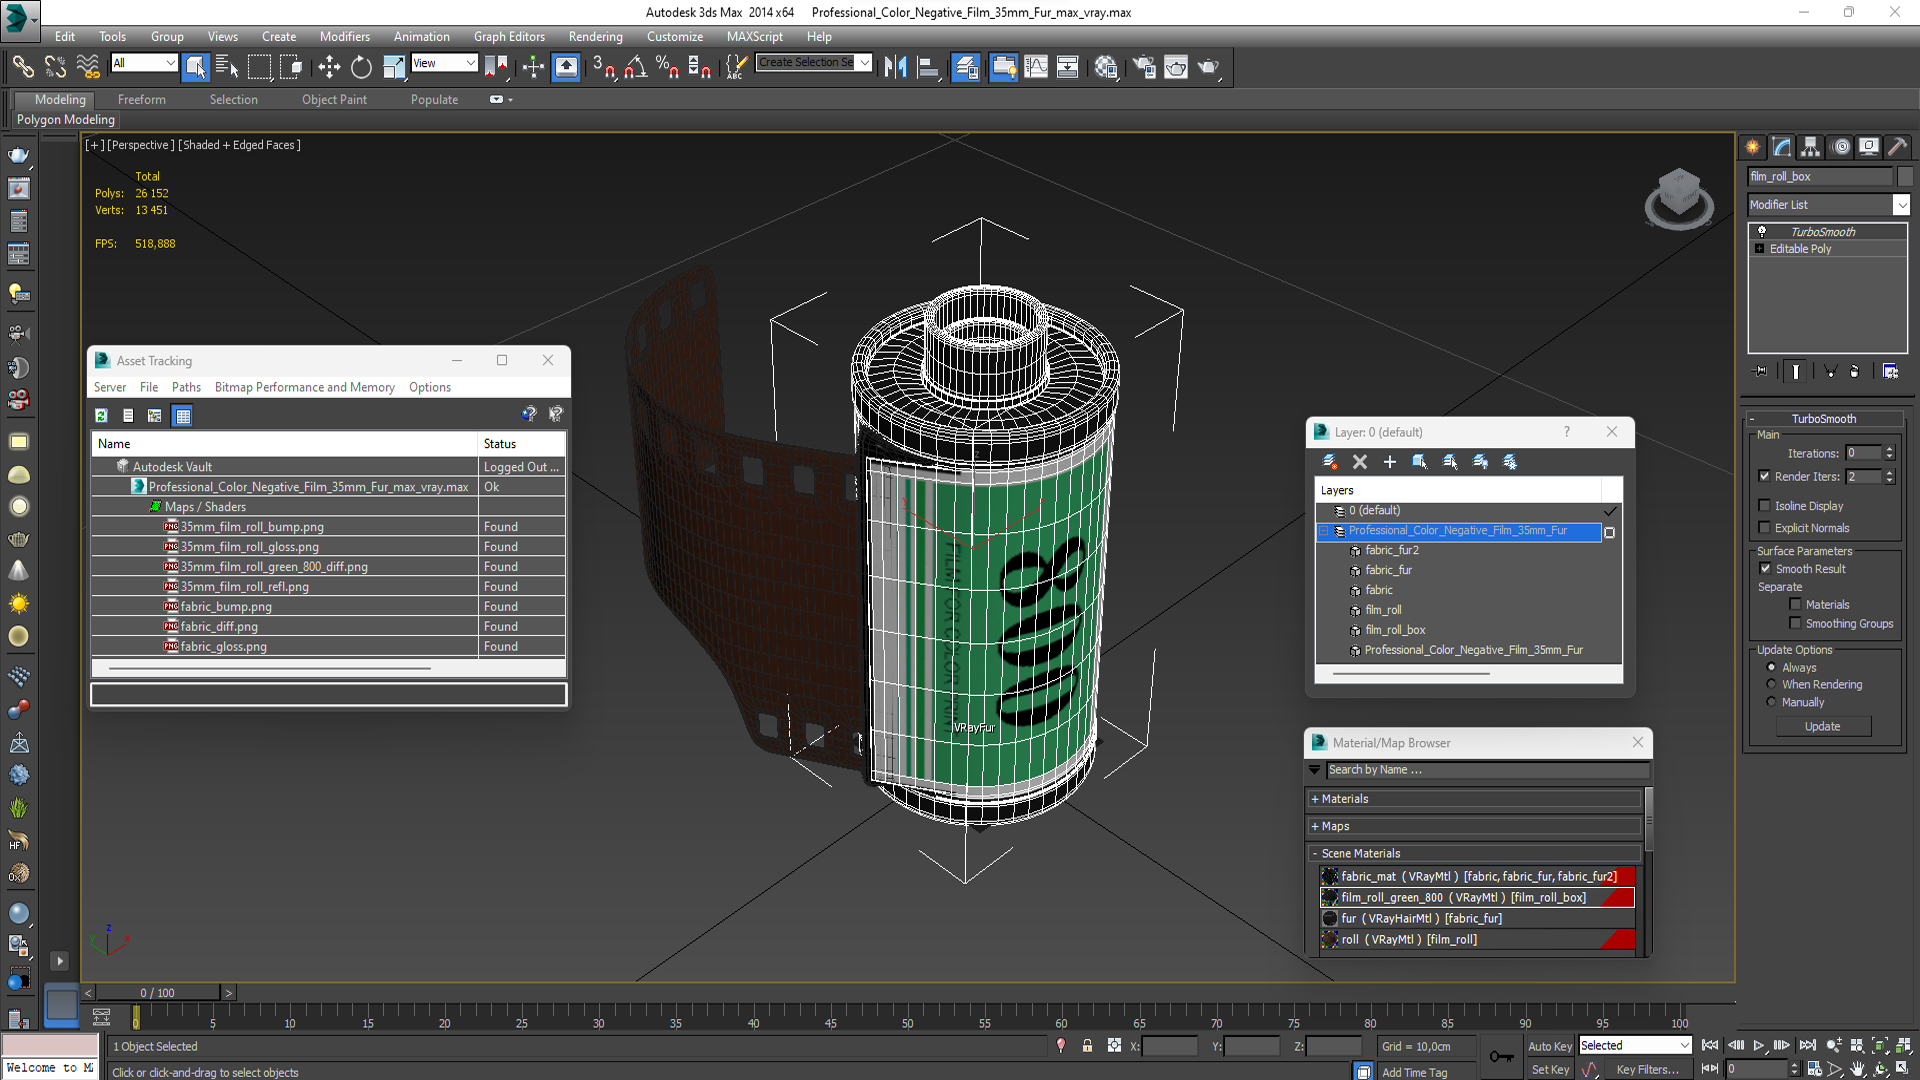Viewport: 1920px width, 1080px height.
Task: Add selection to layer with plus icon
Action: point(1389,462)
